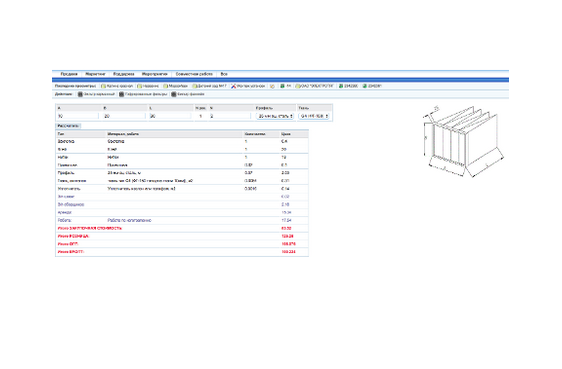Image resolution: width=562 pixels, height=369 pixels.
Task: Open the Совместная работа tab
Action: (x=194, y=74)
